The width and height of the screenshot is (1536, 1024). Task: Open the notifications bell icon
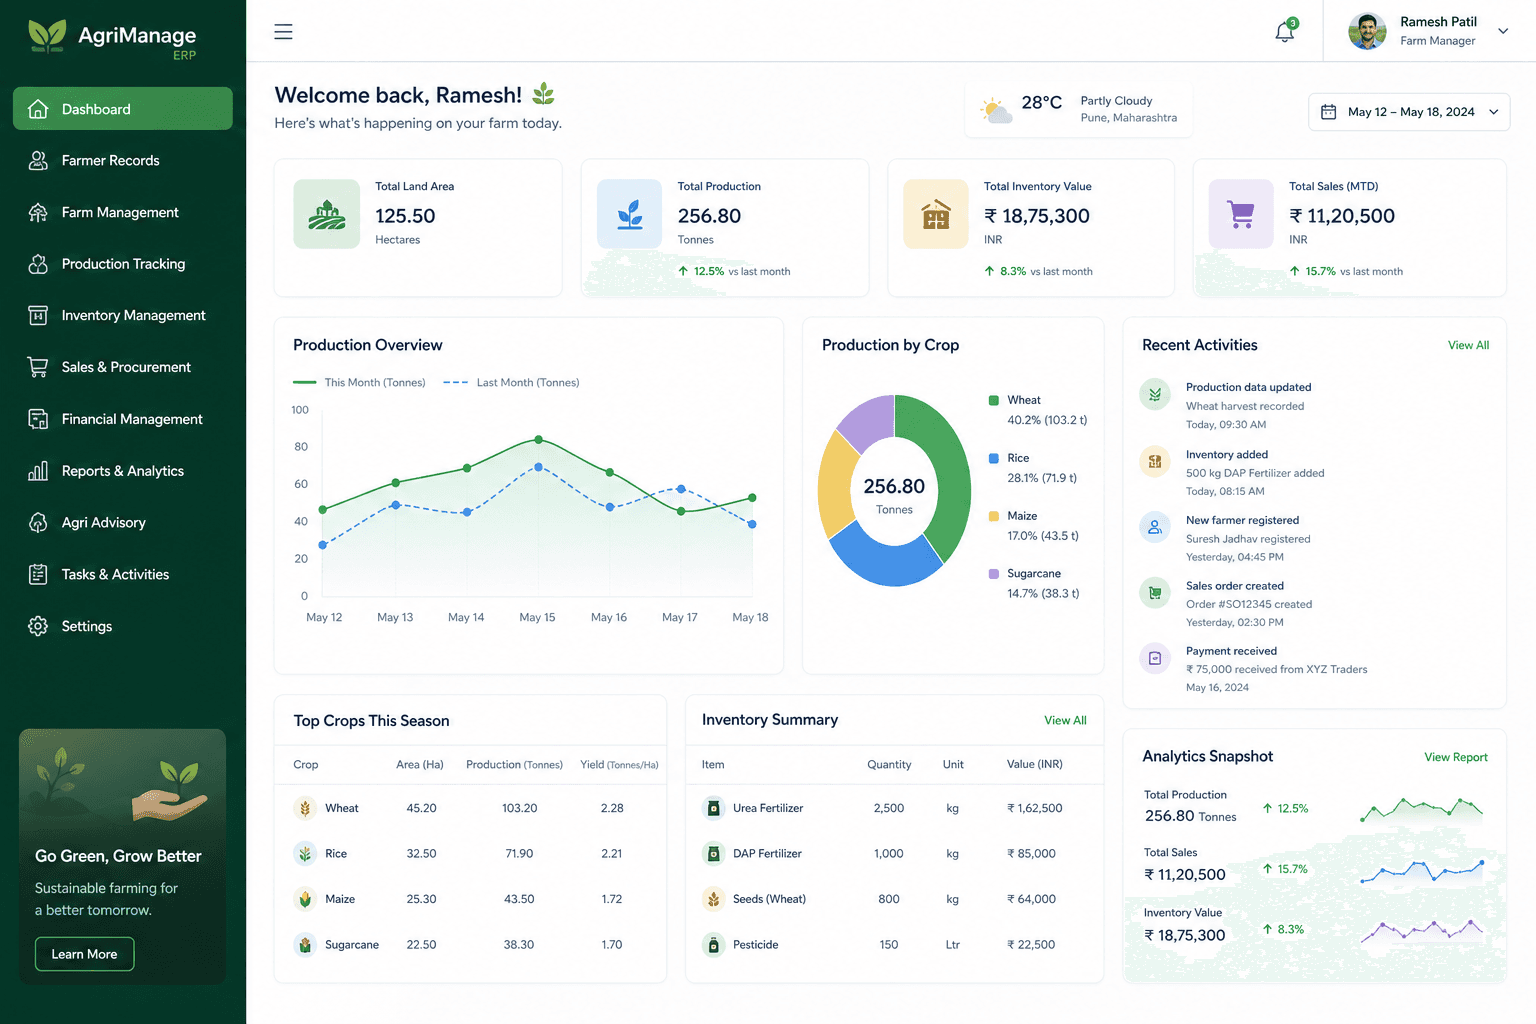pos(1285,32)
